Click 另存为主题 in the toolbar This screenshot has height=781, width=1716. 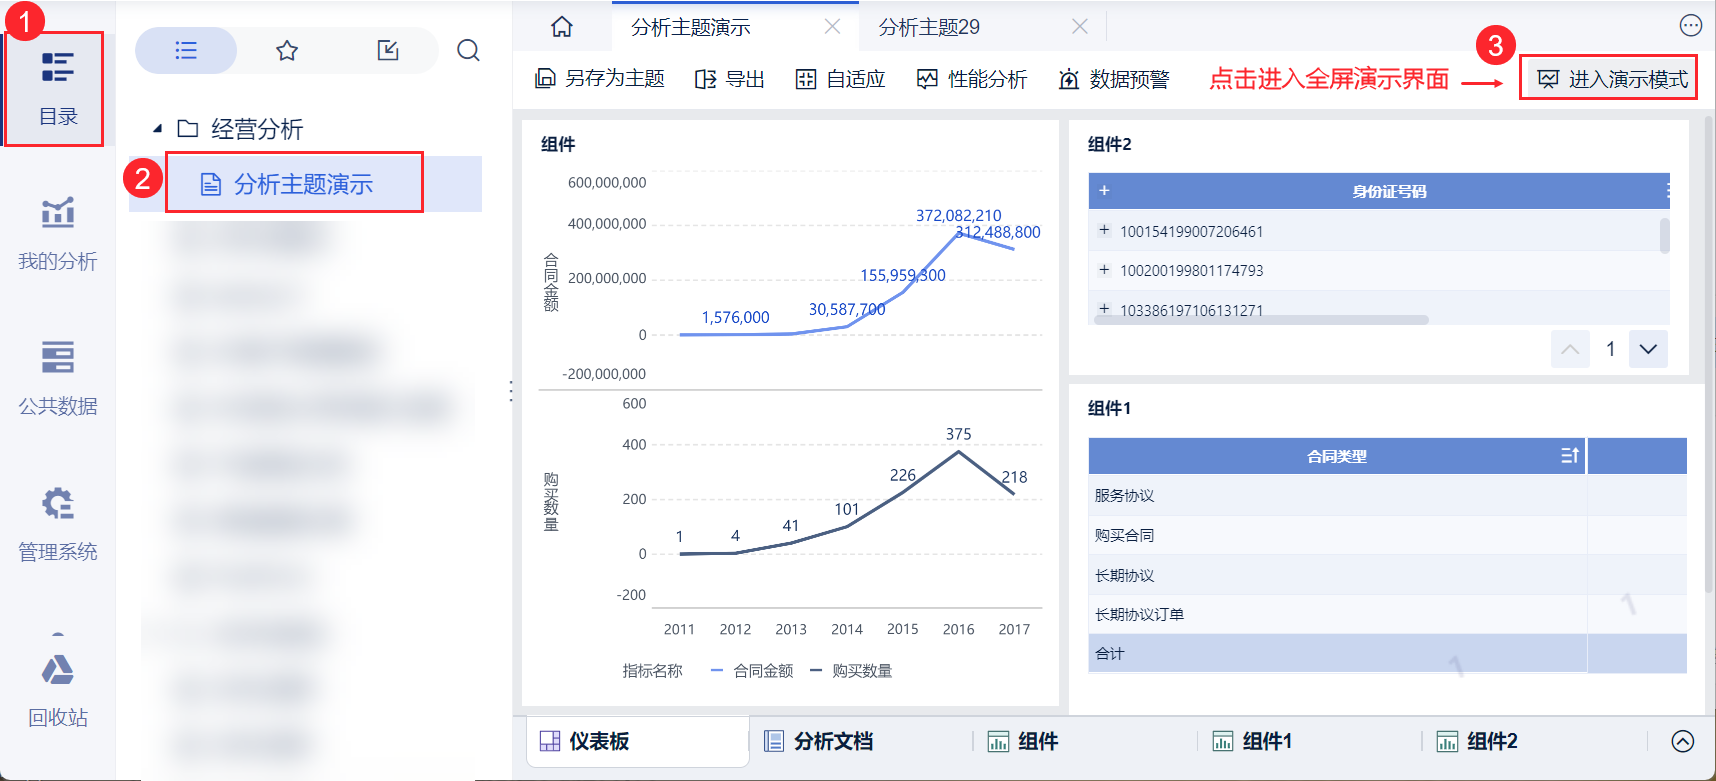click(600, 79)
